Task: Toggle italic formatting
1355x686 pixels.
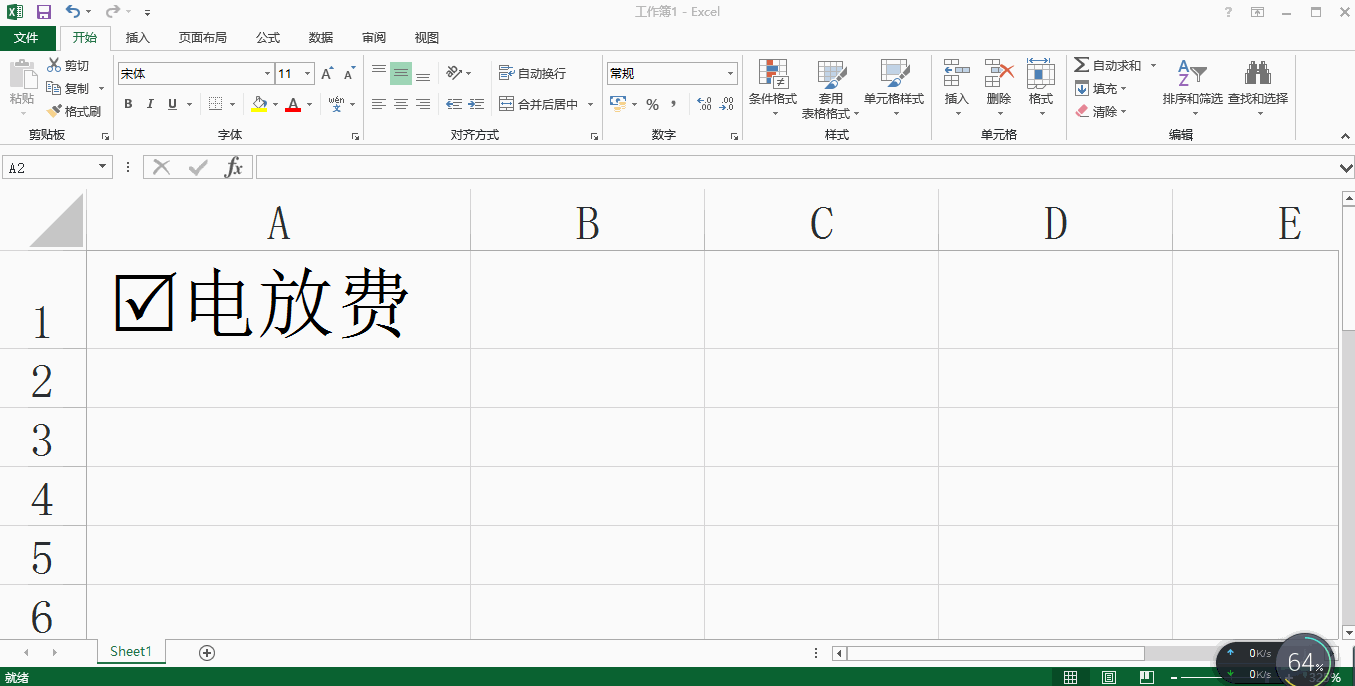Action: [x=149, y=103]
